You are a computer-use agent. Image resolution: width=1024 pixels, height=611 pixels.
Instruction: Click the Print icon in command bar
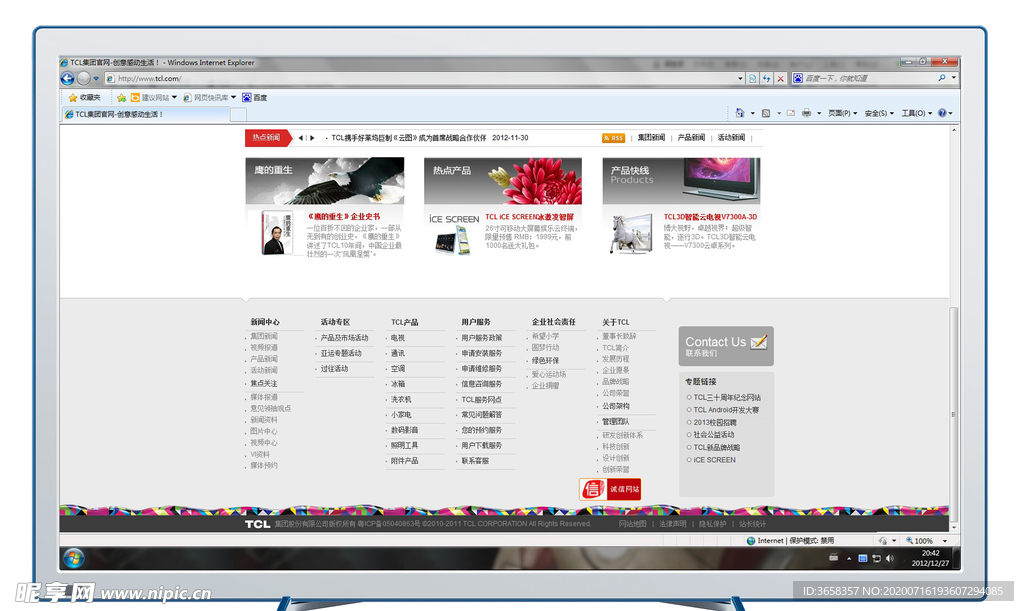[x=807, y=113]
